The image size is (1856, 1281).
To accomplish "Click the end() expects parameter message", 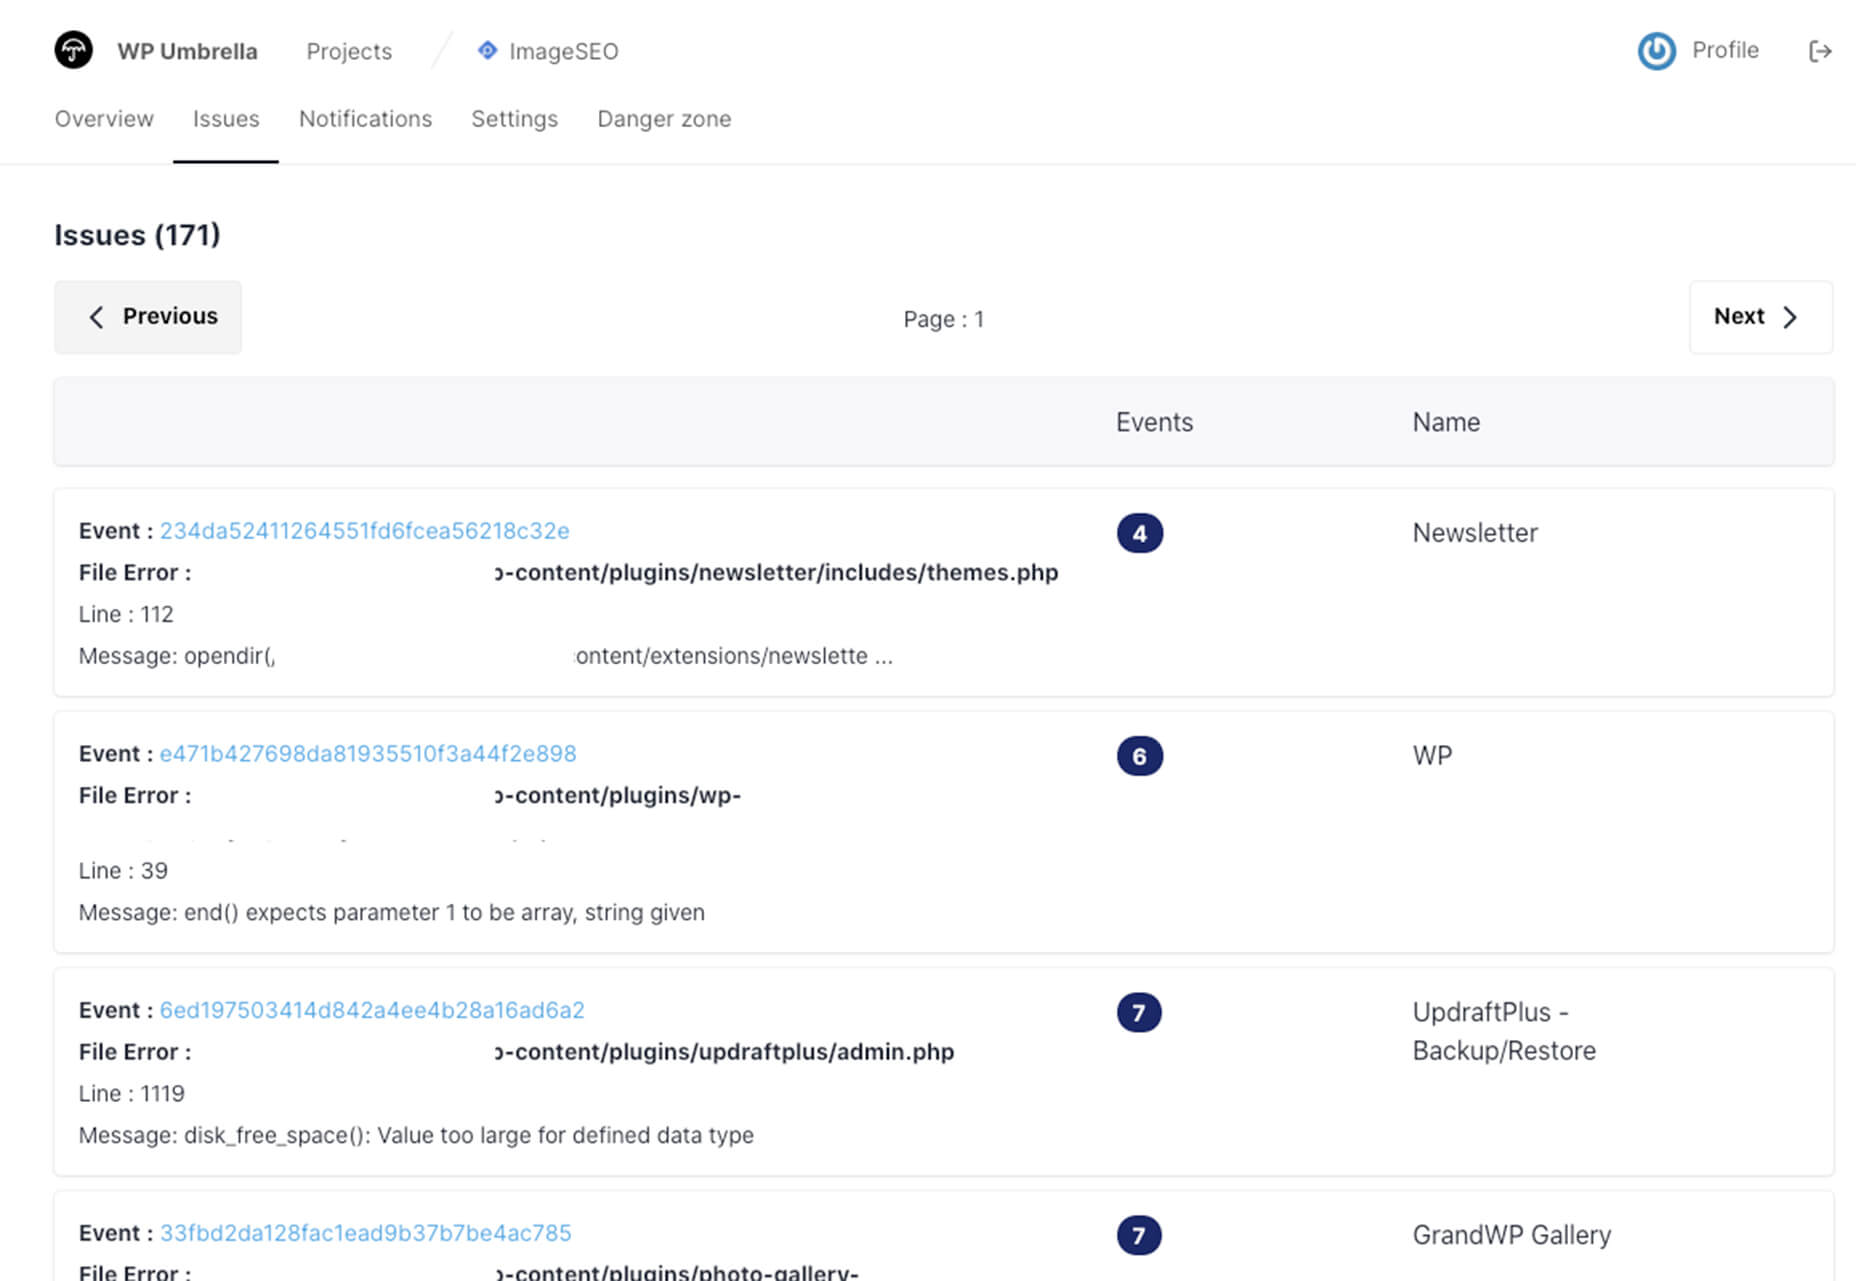I will [392, 913].
